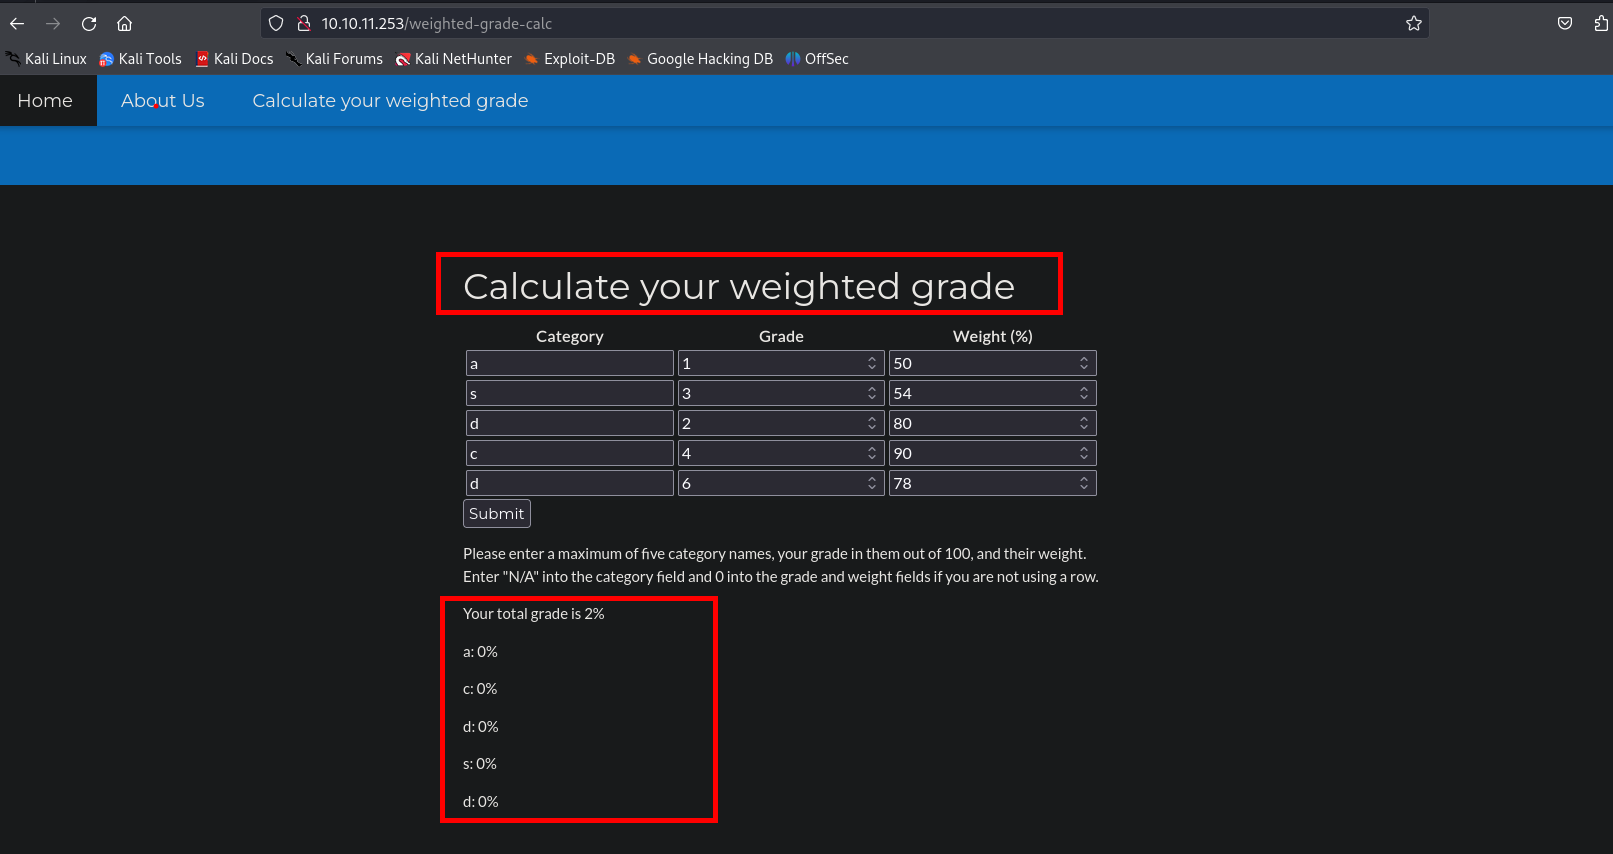
Task: Open the Google Hacking DB bookmark
Action: pos(700,59)
